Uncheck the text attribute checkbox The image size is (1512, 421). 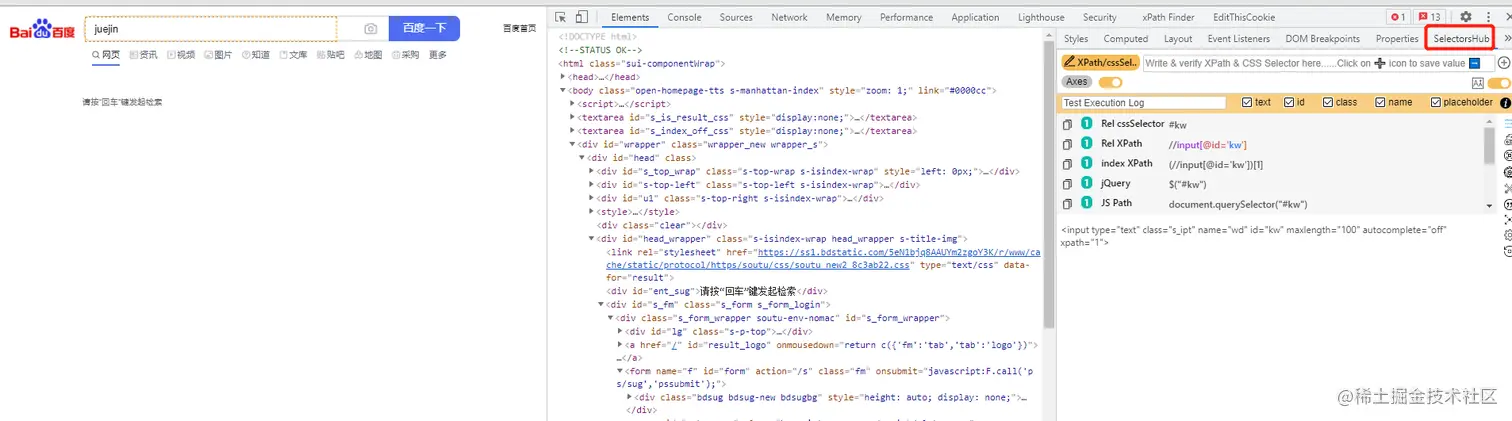(1246, 102)
